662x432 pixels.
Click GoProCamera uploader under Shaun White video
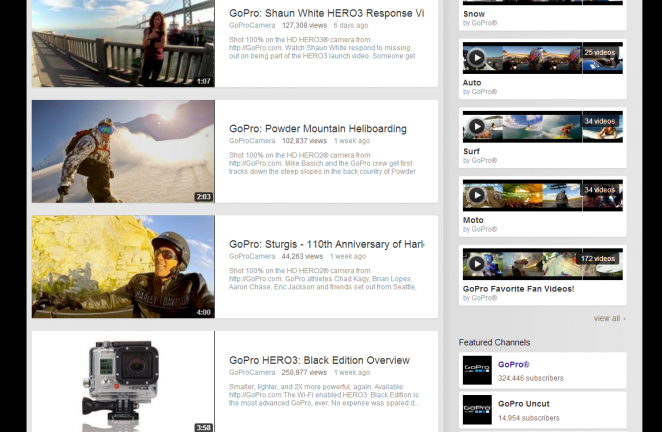[x=252, y=25]
